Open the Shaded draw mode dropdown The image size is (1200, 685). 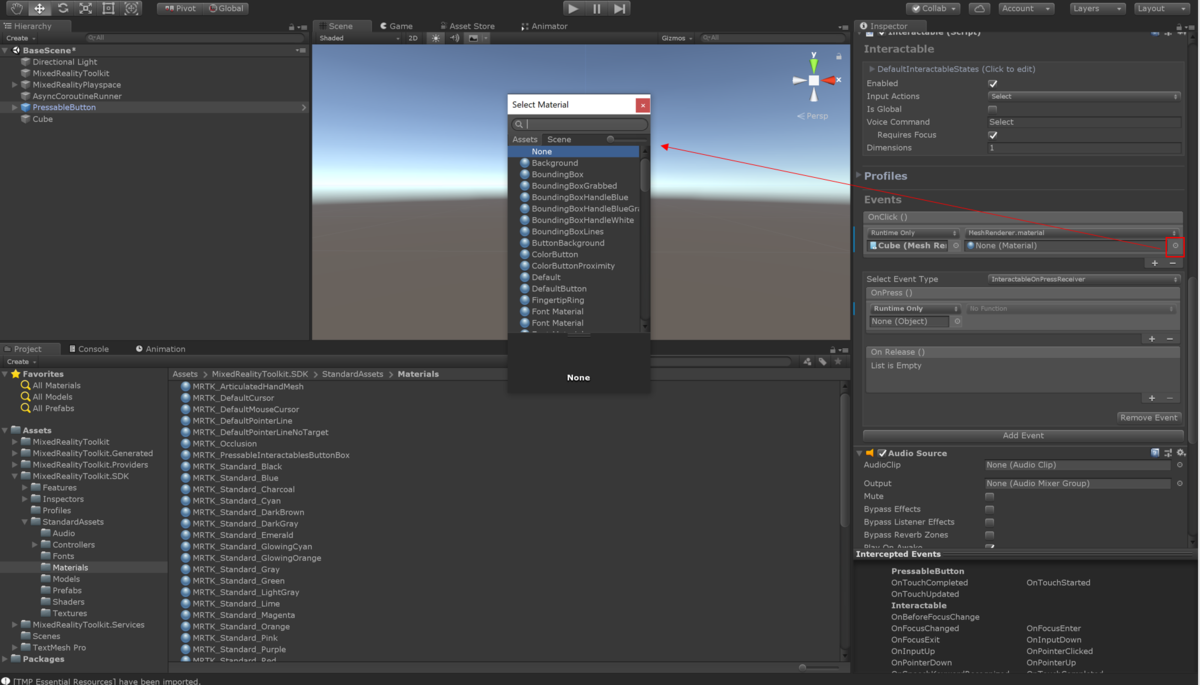(357, 38)
